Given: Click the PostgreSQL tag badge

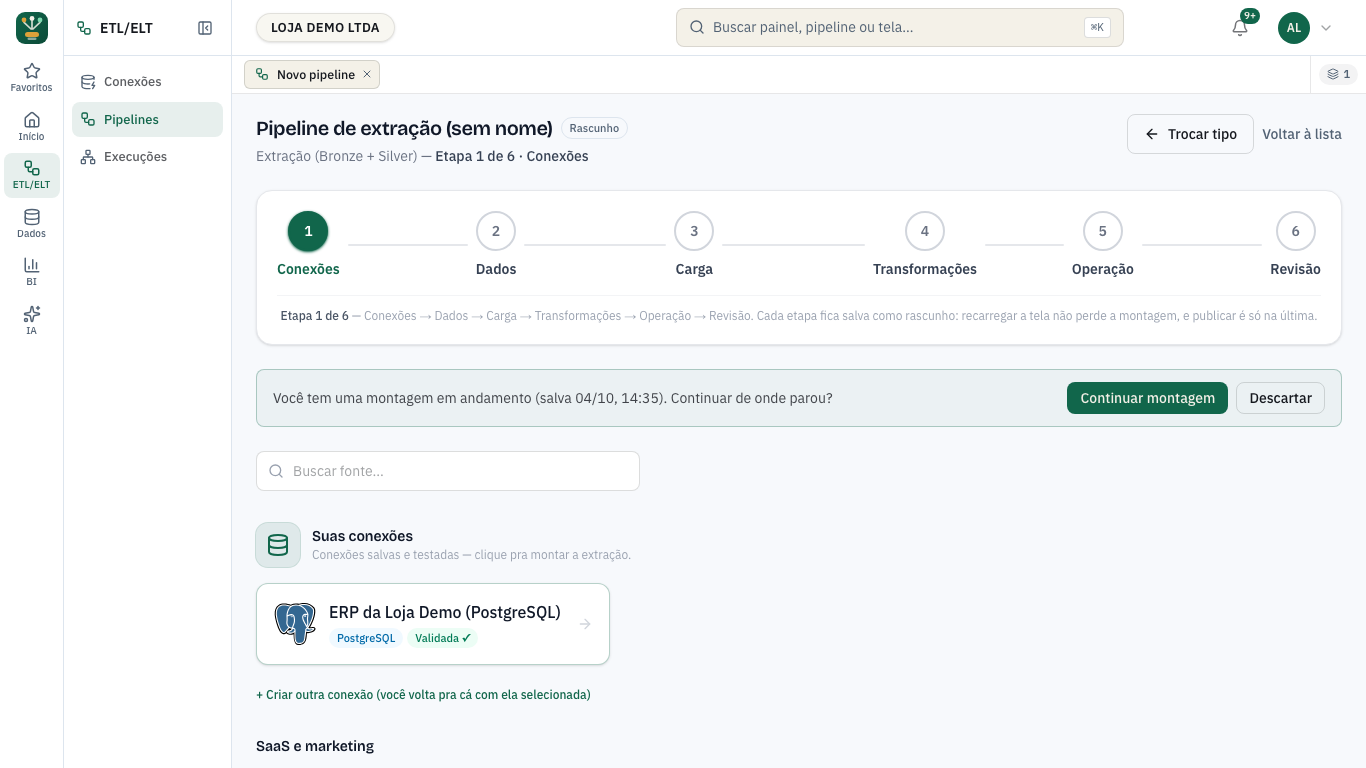Looking at the screenshot, I should [x=366, y=638].
